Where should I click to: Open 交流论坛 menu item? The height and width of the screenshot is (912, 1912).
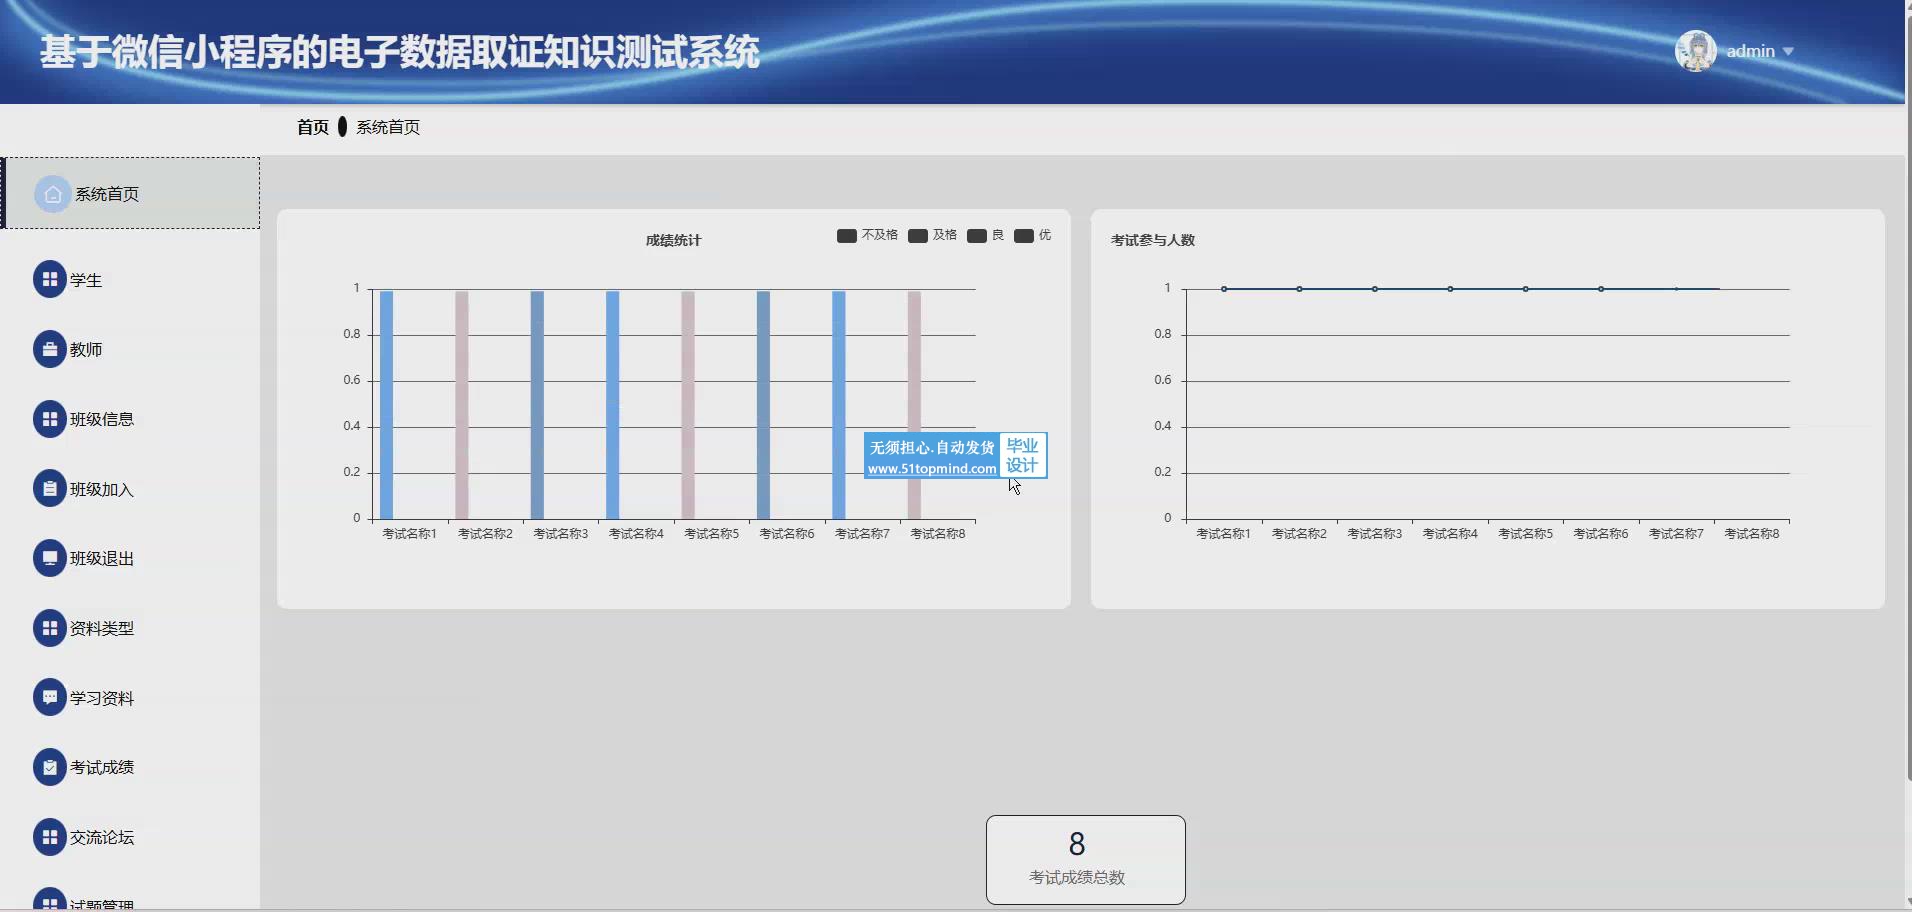point(101,837)
